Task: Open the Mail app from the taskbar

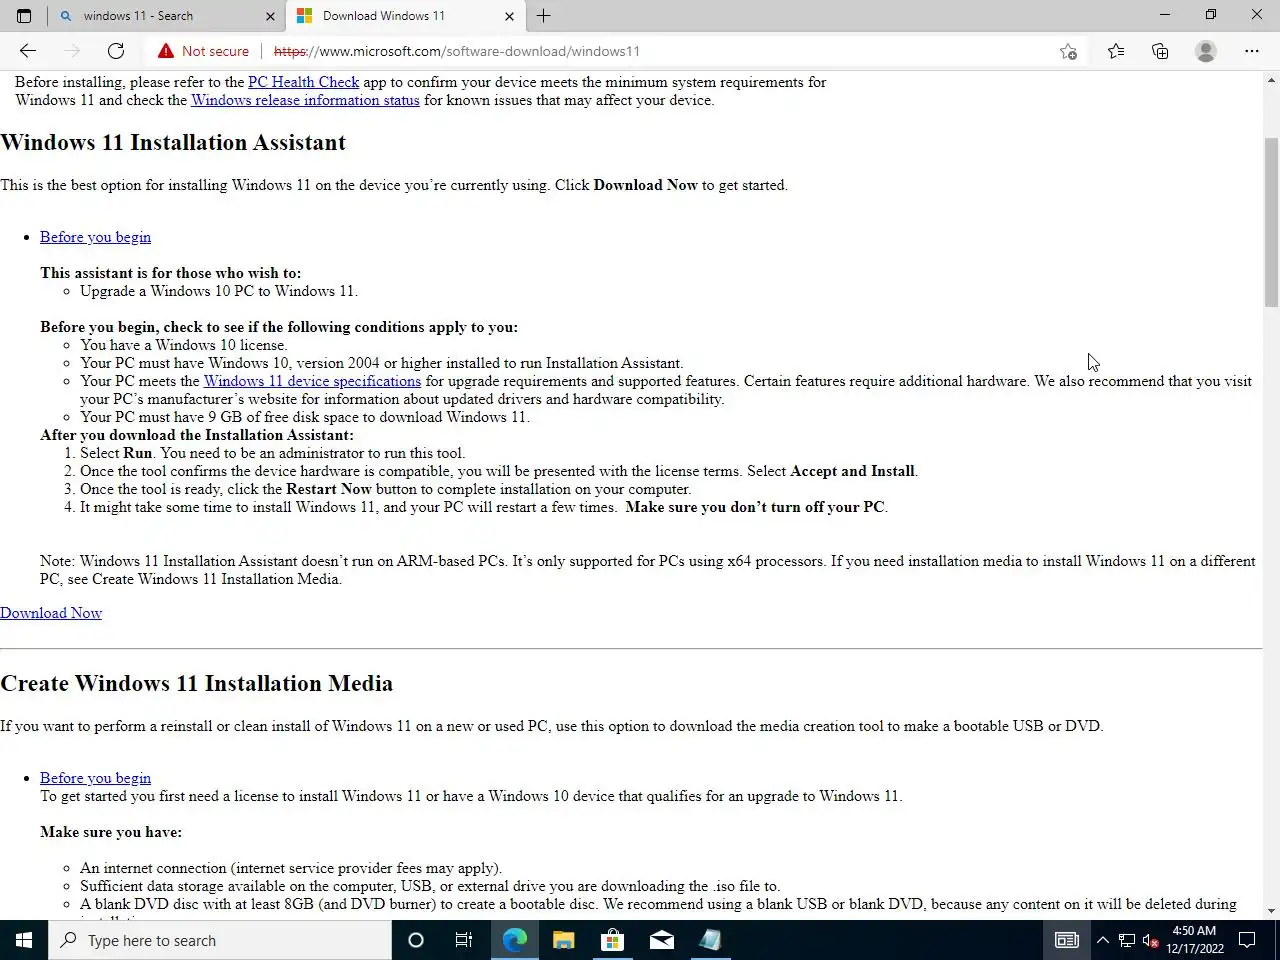Action: pos(661,940)
